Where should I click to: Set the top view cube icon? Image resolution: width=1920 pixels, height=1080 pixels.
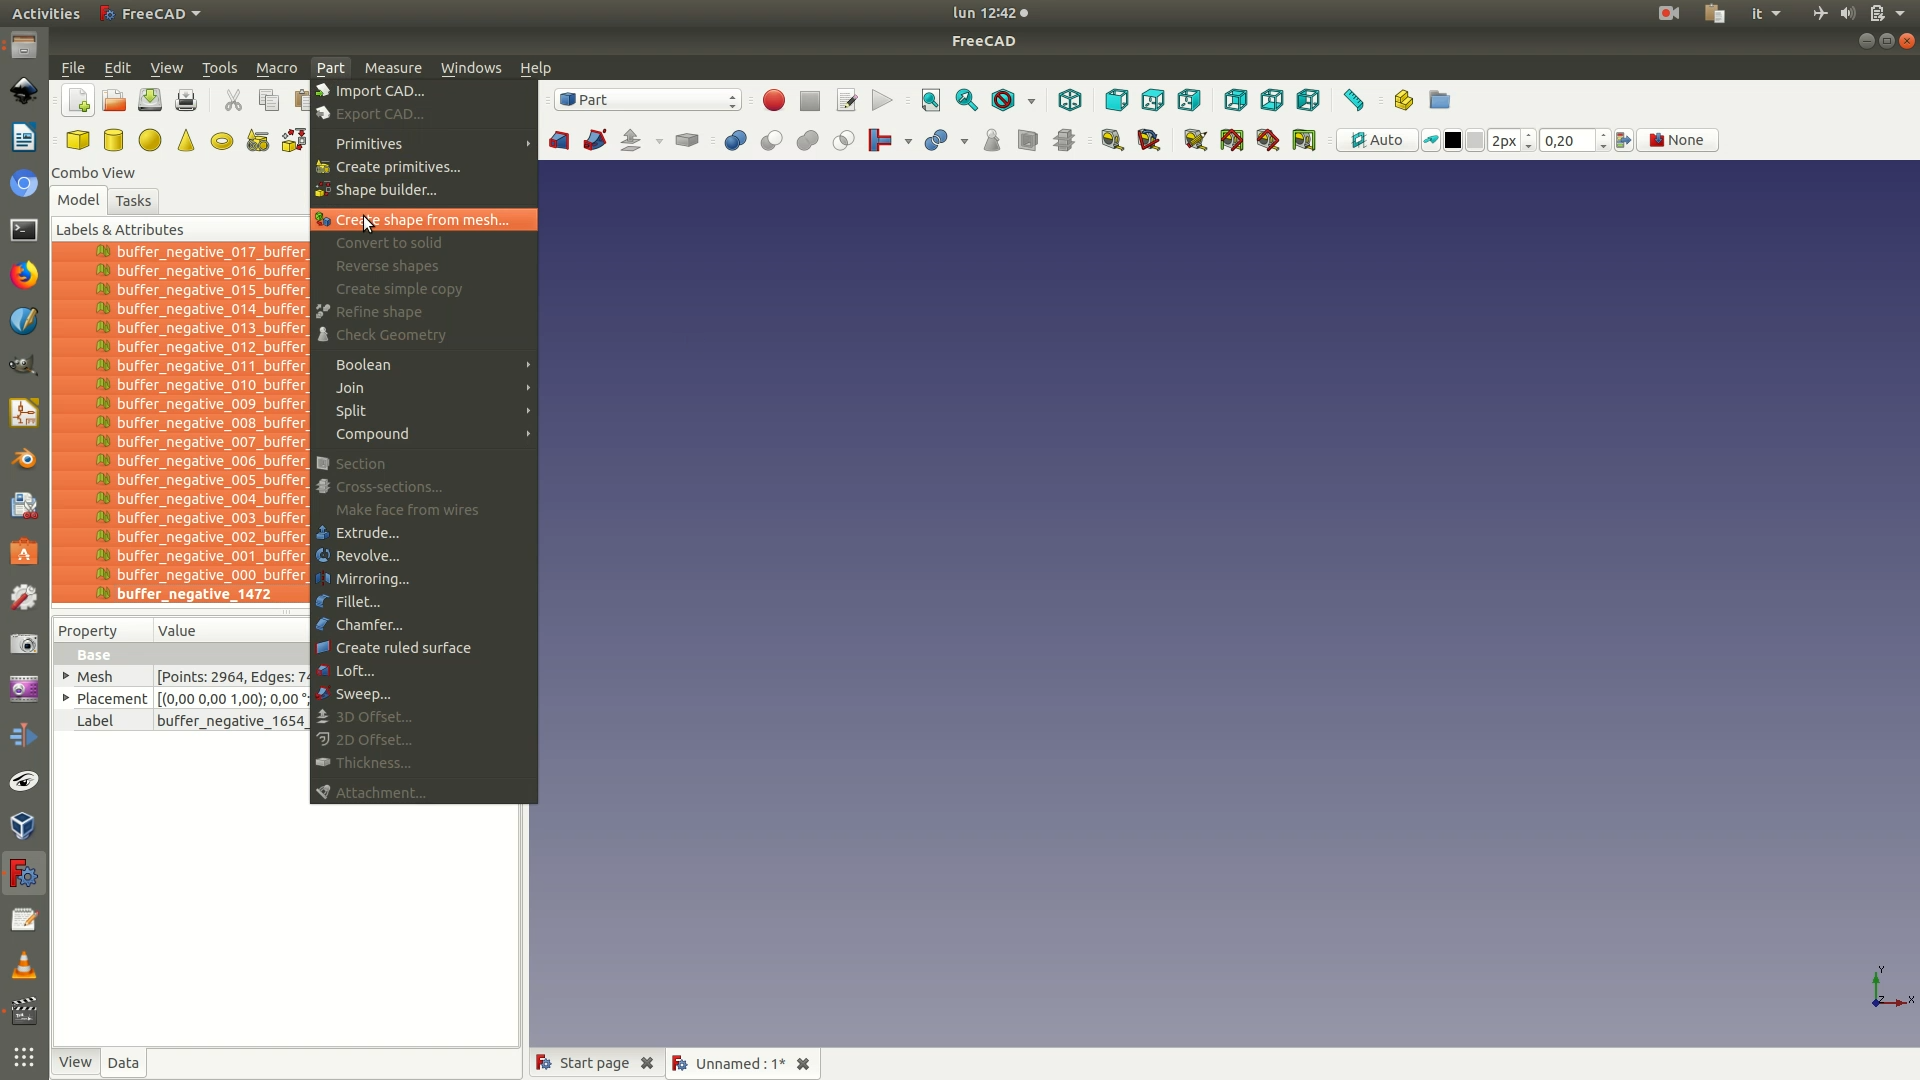1153,100
